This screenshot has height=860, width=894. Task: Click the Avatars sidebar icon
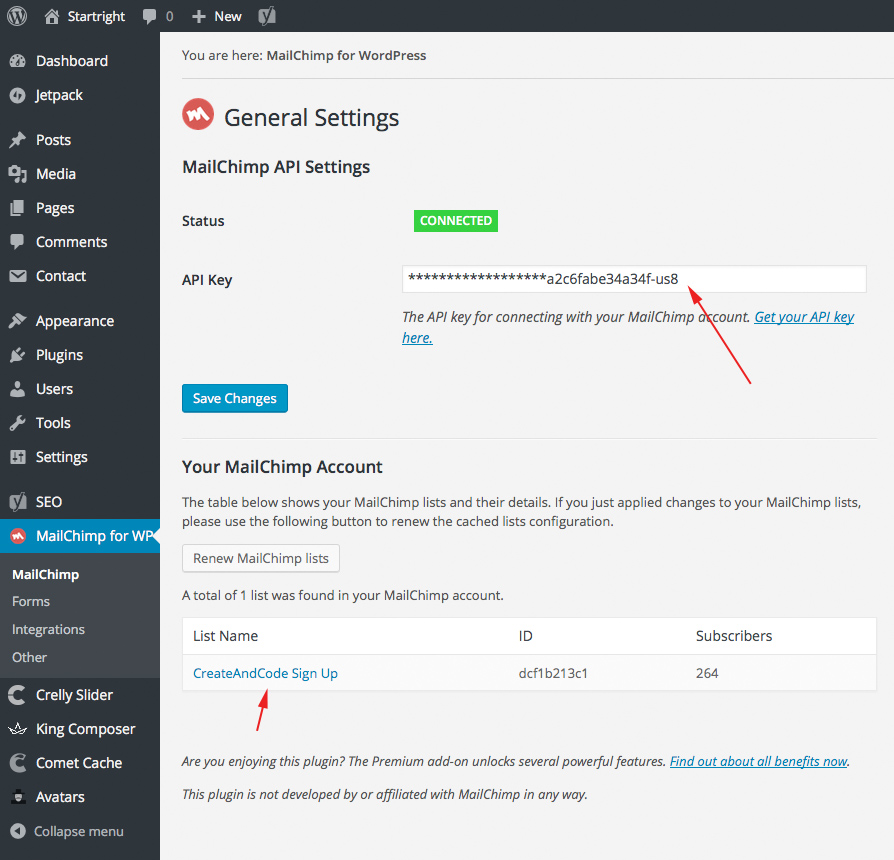(x=18, y=797)
